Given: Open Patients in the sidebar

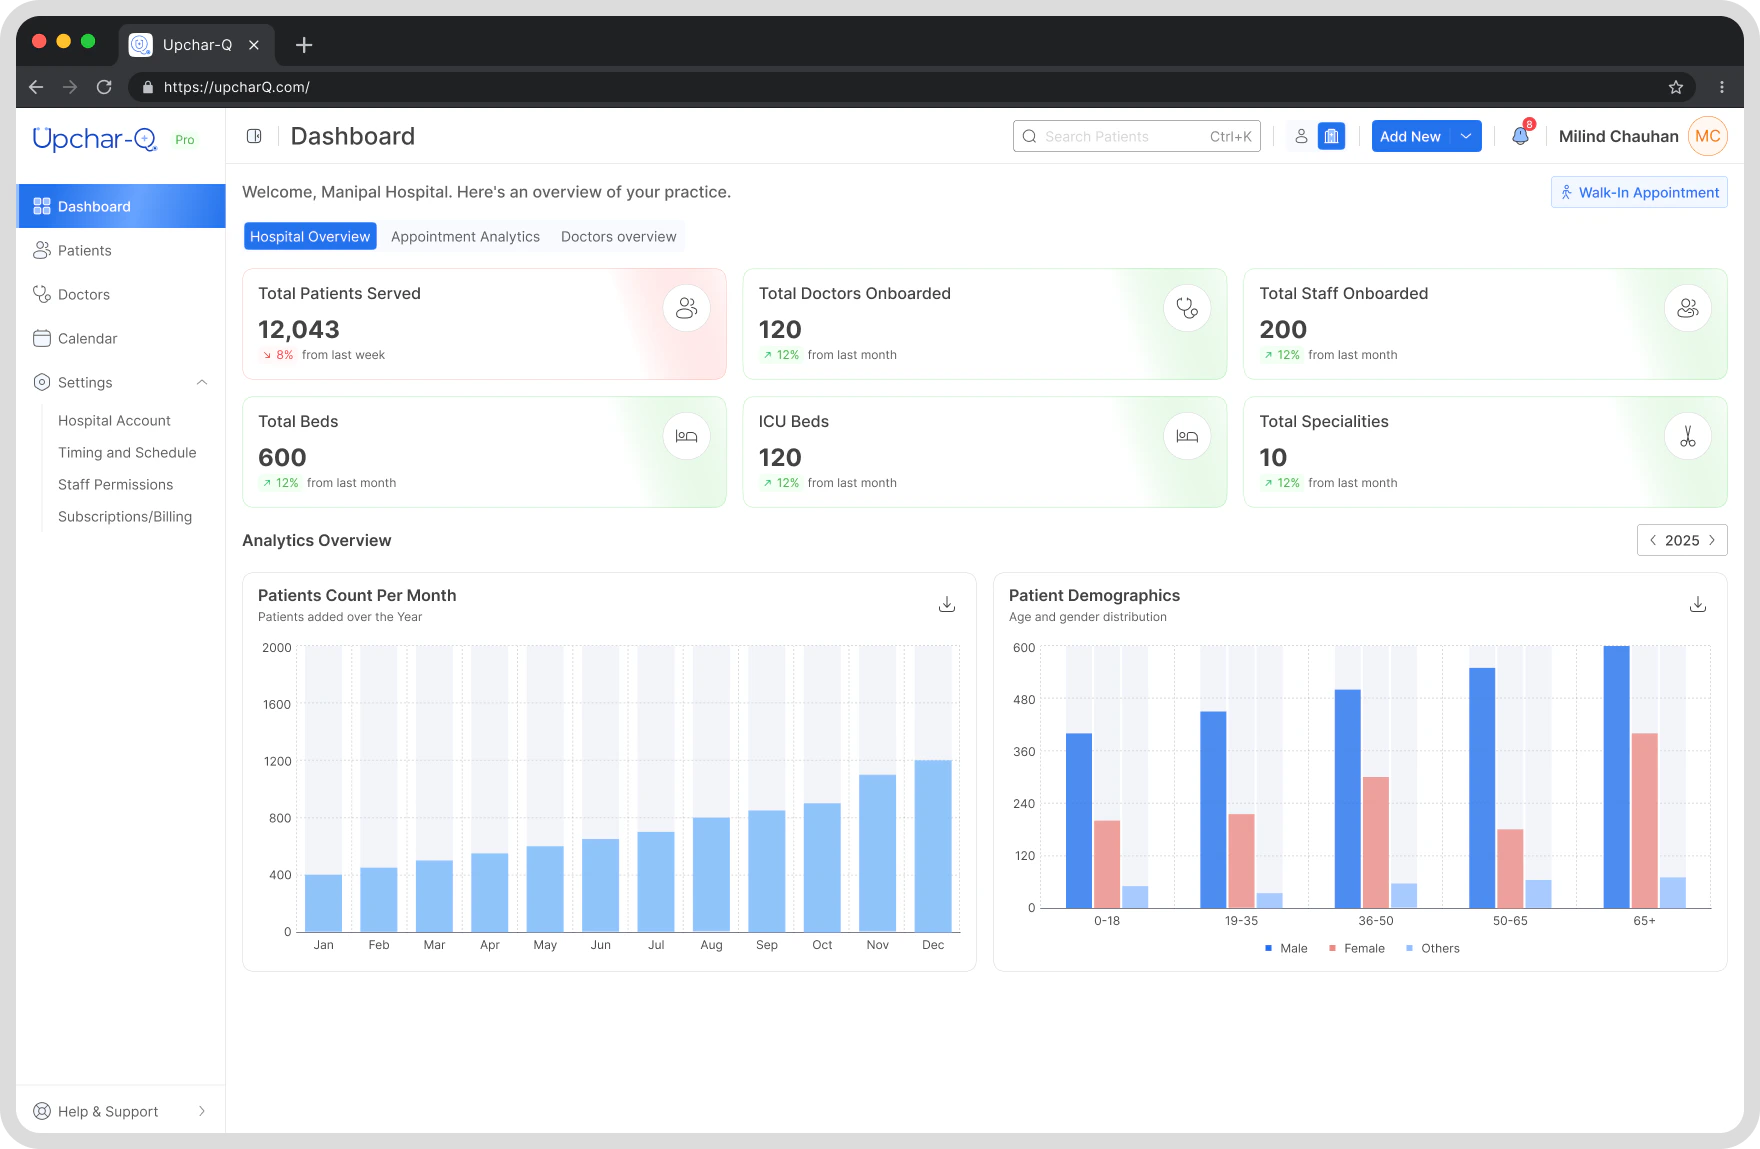Looking at the screenshot, I should (121, 250).
